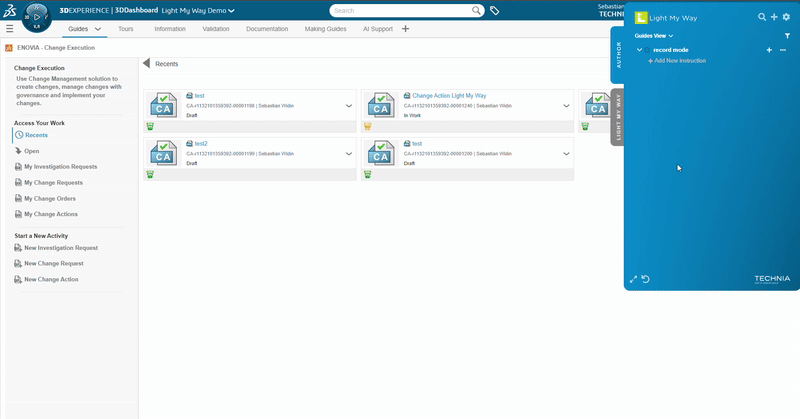Image resolution: width=800 pixels, height=419 pixels.
Task: Click yellow status icon under Change Action Light My Way
Action: [367, 127]
